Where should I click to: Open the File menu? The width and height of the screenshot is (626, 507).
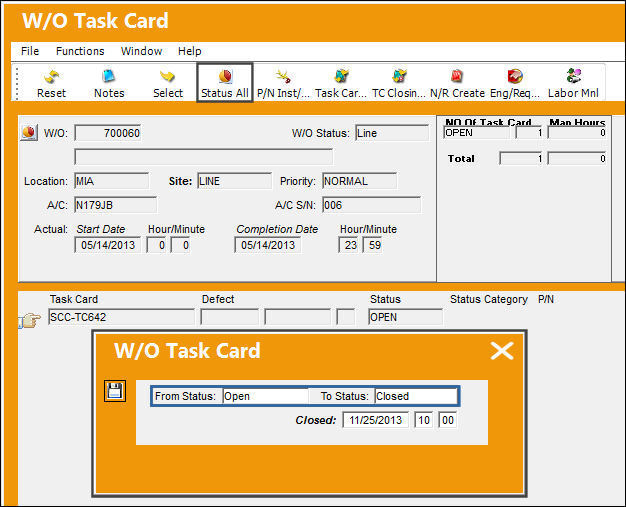pos(30,51)
